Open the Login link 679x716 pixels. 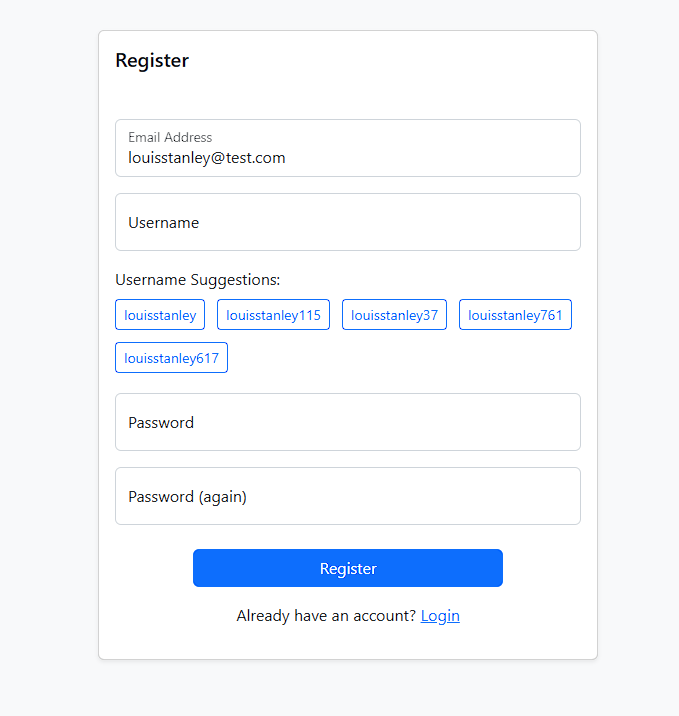tap(440, 616)
